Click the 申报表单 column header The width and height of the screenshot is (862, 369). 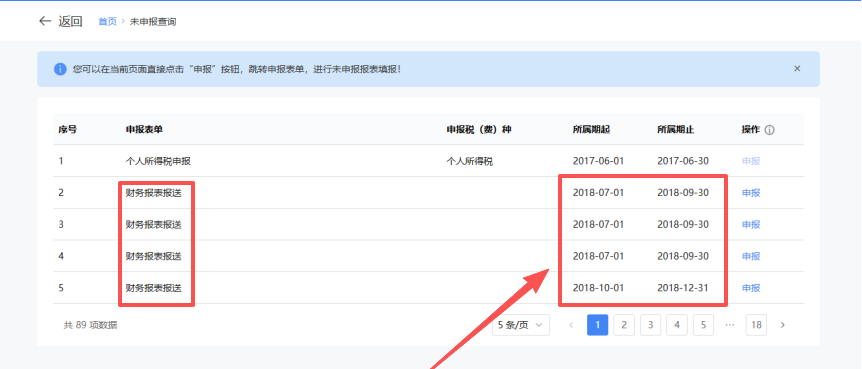(x=144, y=130)
